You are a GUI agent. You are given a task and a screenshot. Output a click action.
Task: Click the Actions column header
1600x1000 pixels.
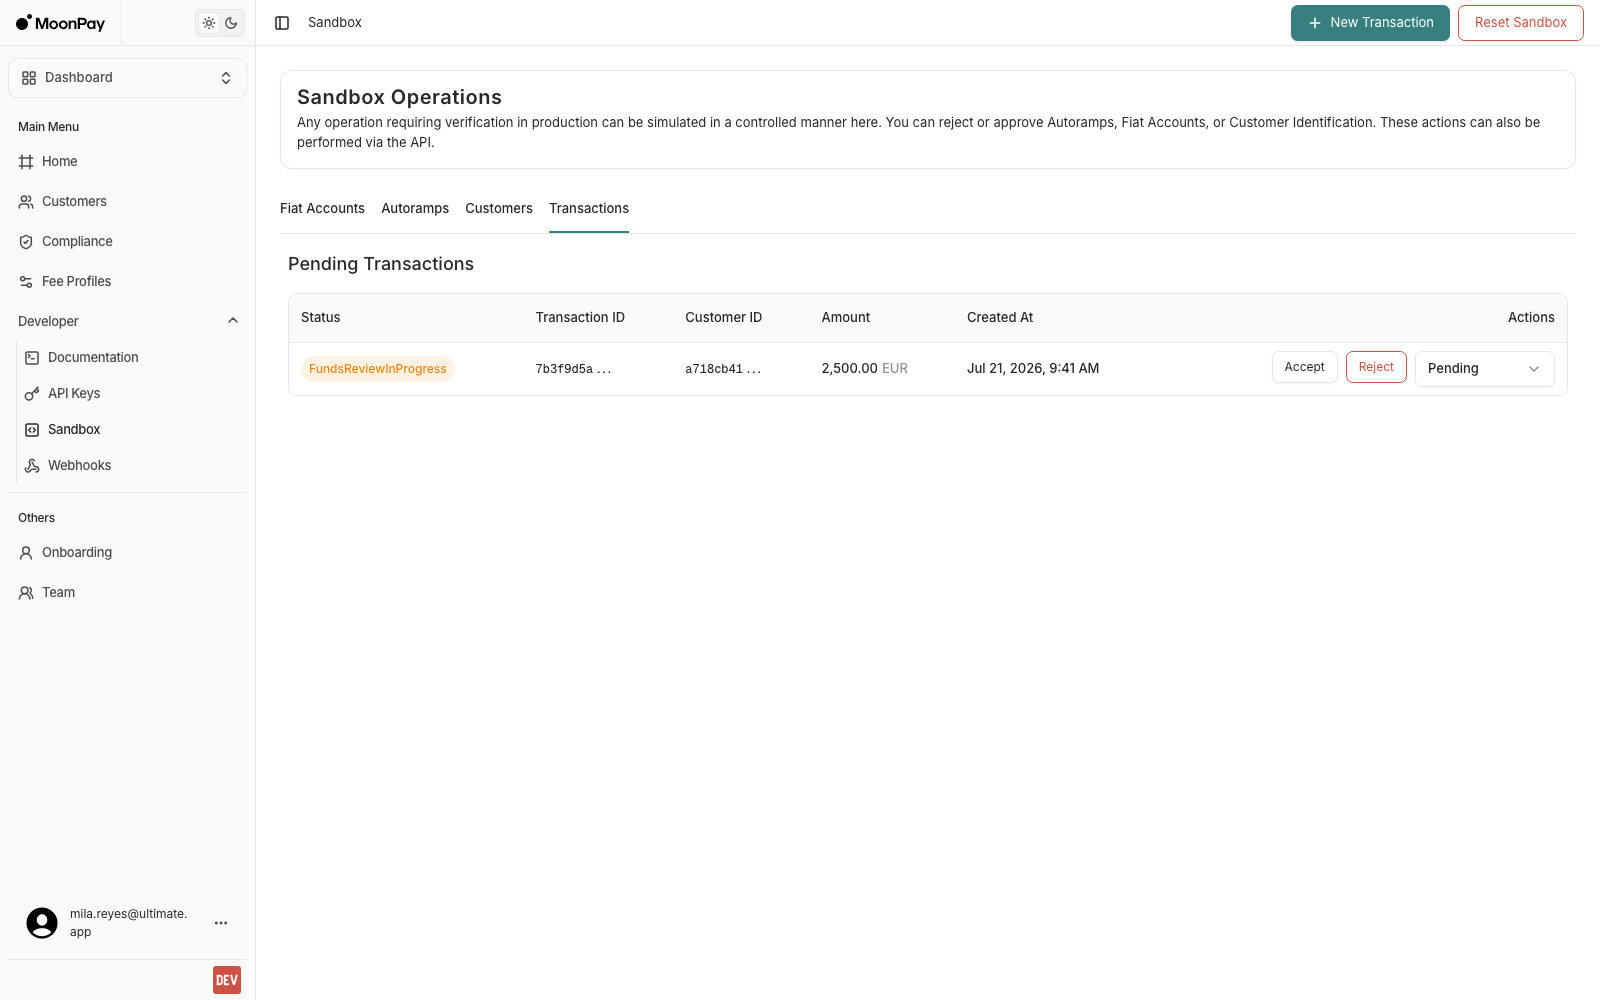[1531, 318]
